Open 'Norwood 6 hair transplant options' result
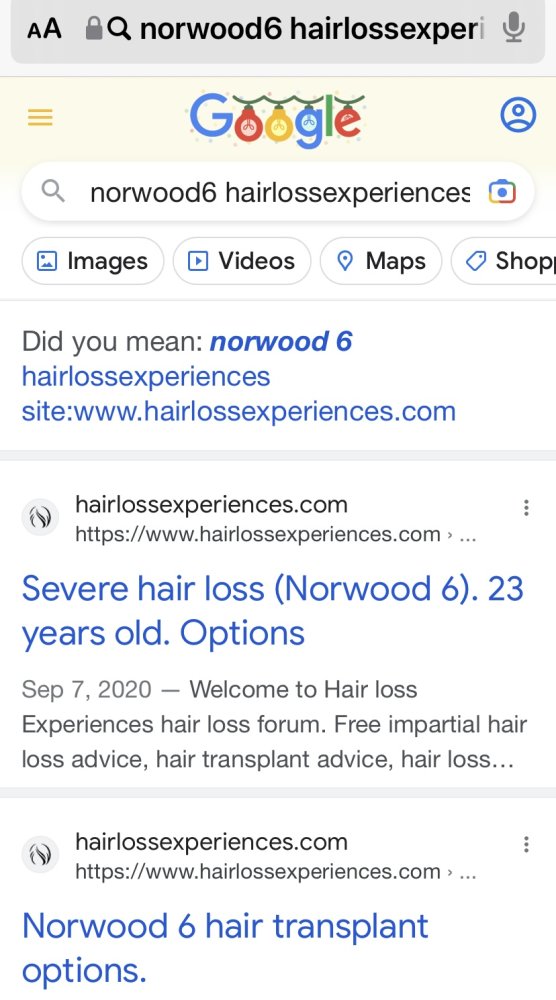 tap(225, 948)
